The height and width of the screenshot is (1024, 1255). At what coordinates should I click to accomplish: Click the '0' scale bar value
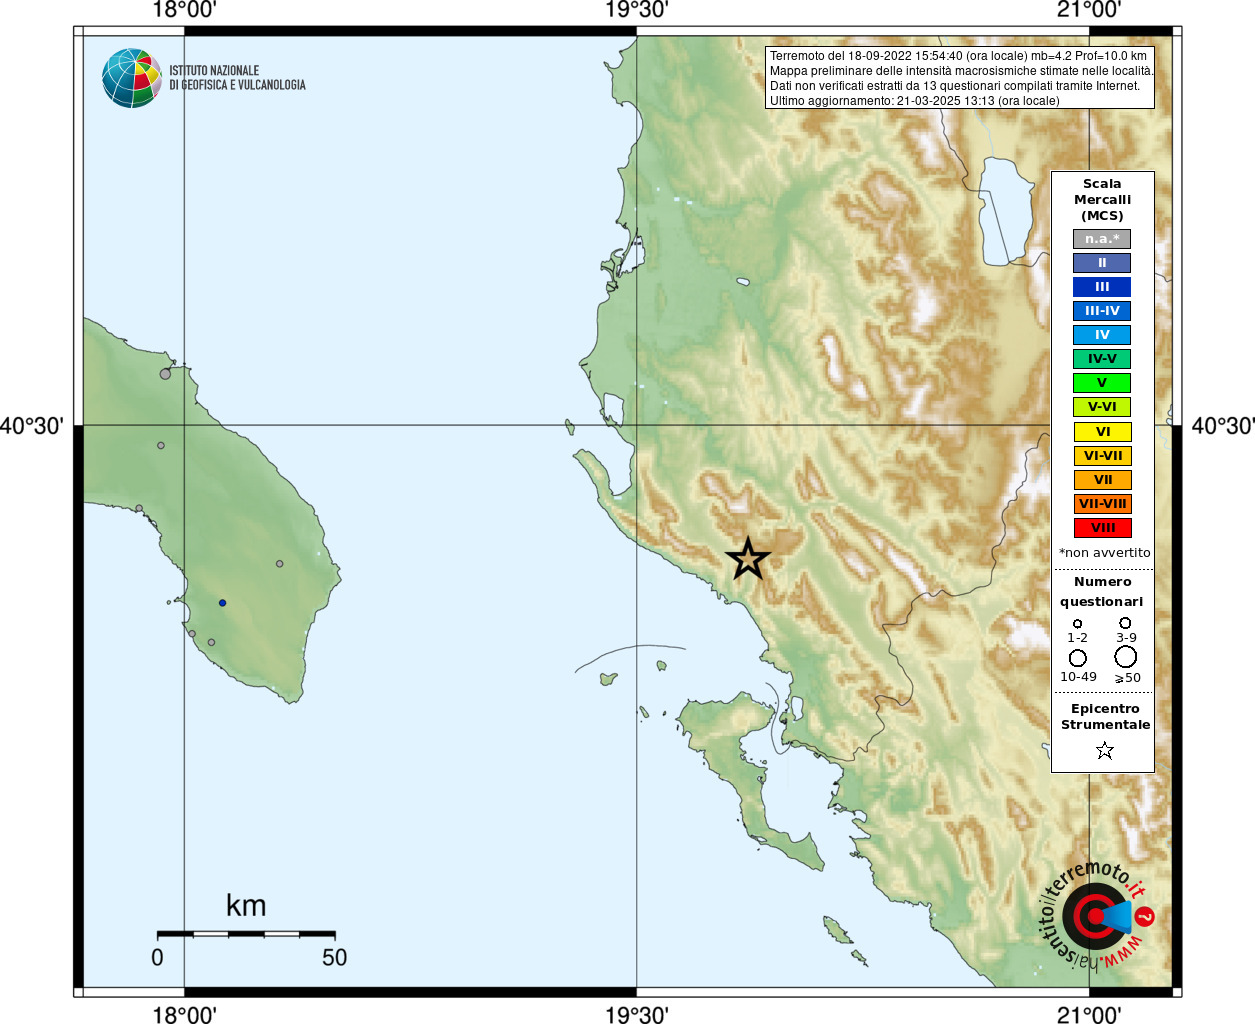point(157,957)
